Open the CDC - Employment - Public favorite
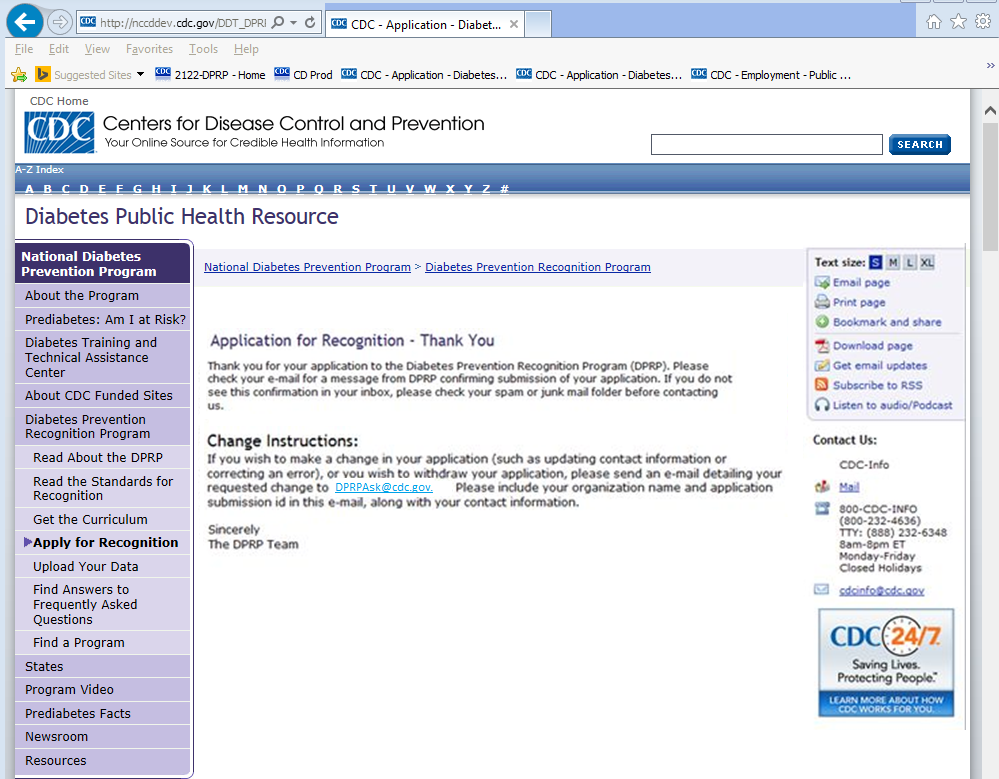999x779 pixels. pyautogui.click(x=771, y=75)
